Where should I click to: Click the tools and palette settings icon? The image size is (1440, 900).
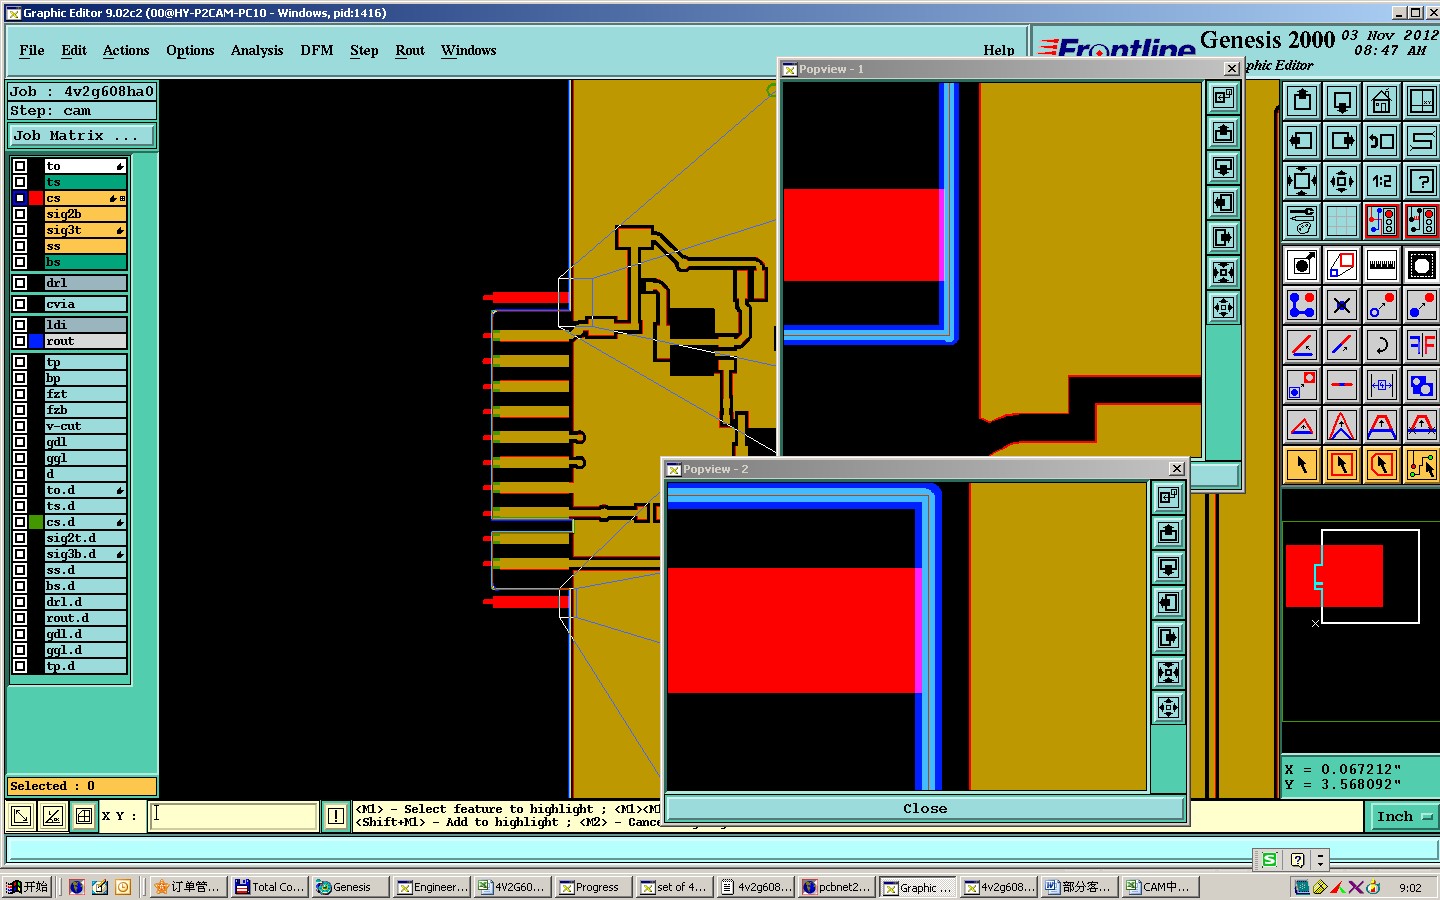coord(1302,220)
